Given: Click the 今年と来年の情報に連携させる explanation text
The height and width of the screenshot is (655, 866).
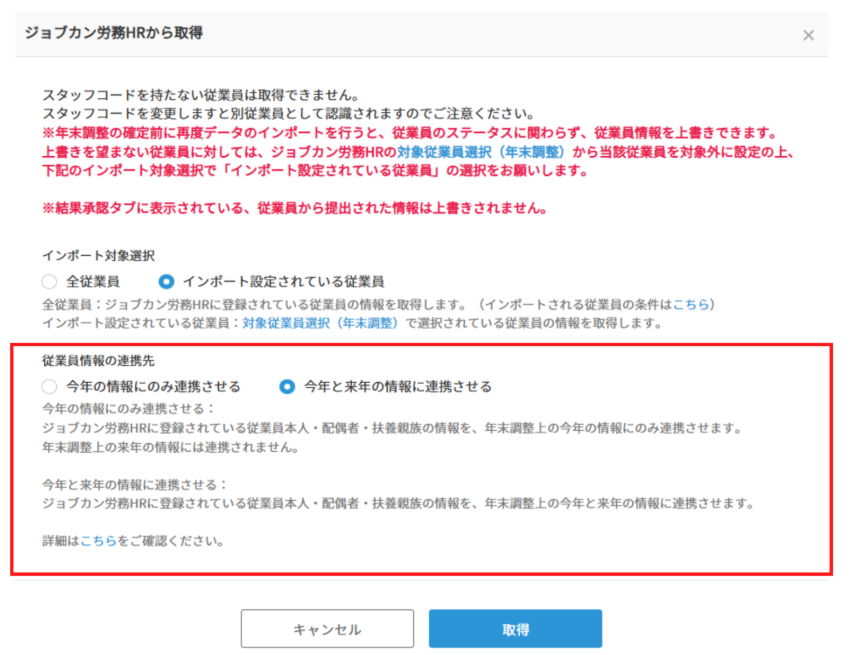Looking at the screenshot, I should tap(350, 501).
